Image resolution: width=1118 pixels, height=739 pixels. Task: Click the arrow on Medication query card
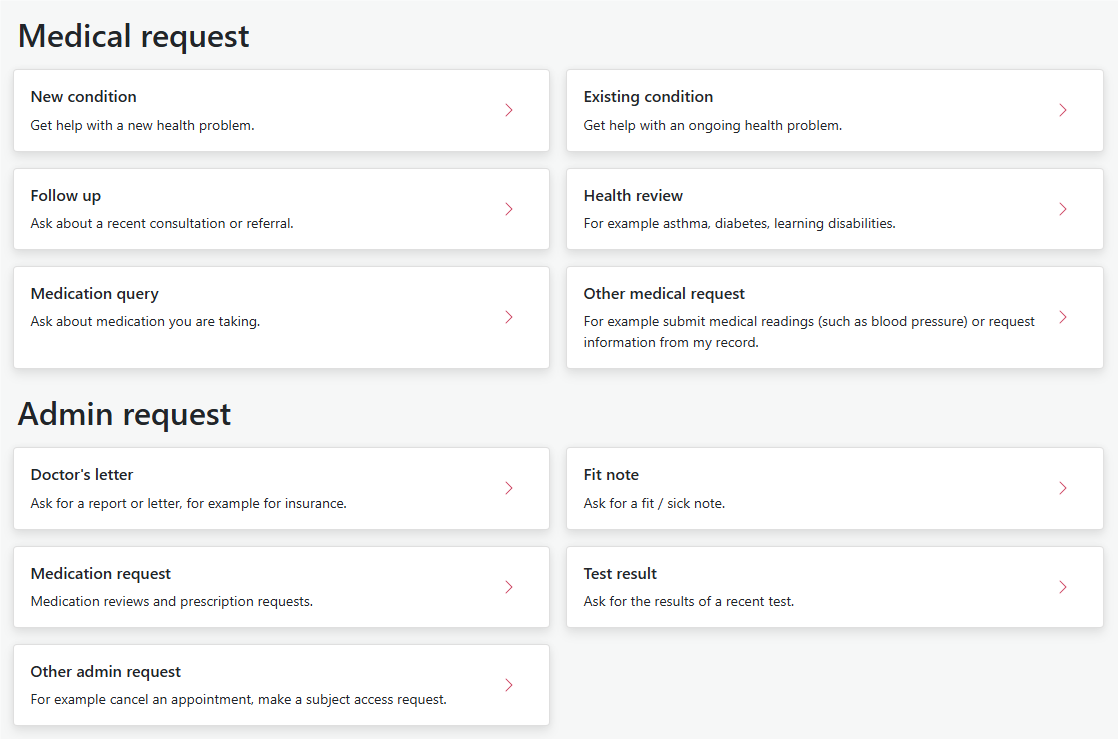coord(509,317)
